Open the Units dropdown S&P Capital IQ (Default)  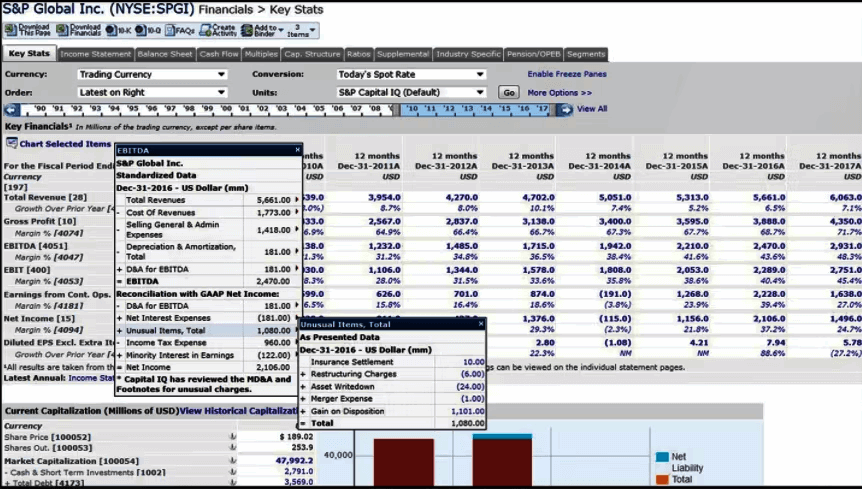[x=411, y=92]
